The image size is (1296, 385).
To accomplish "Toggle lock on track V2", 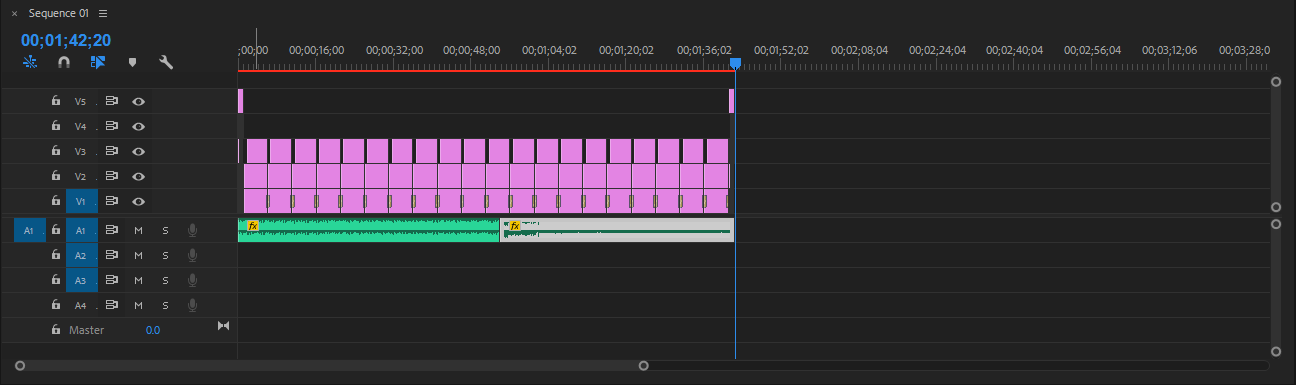I will pos(56,176).
